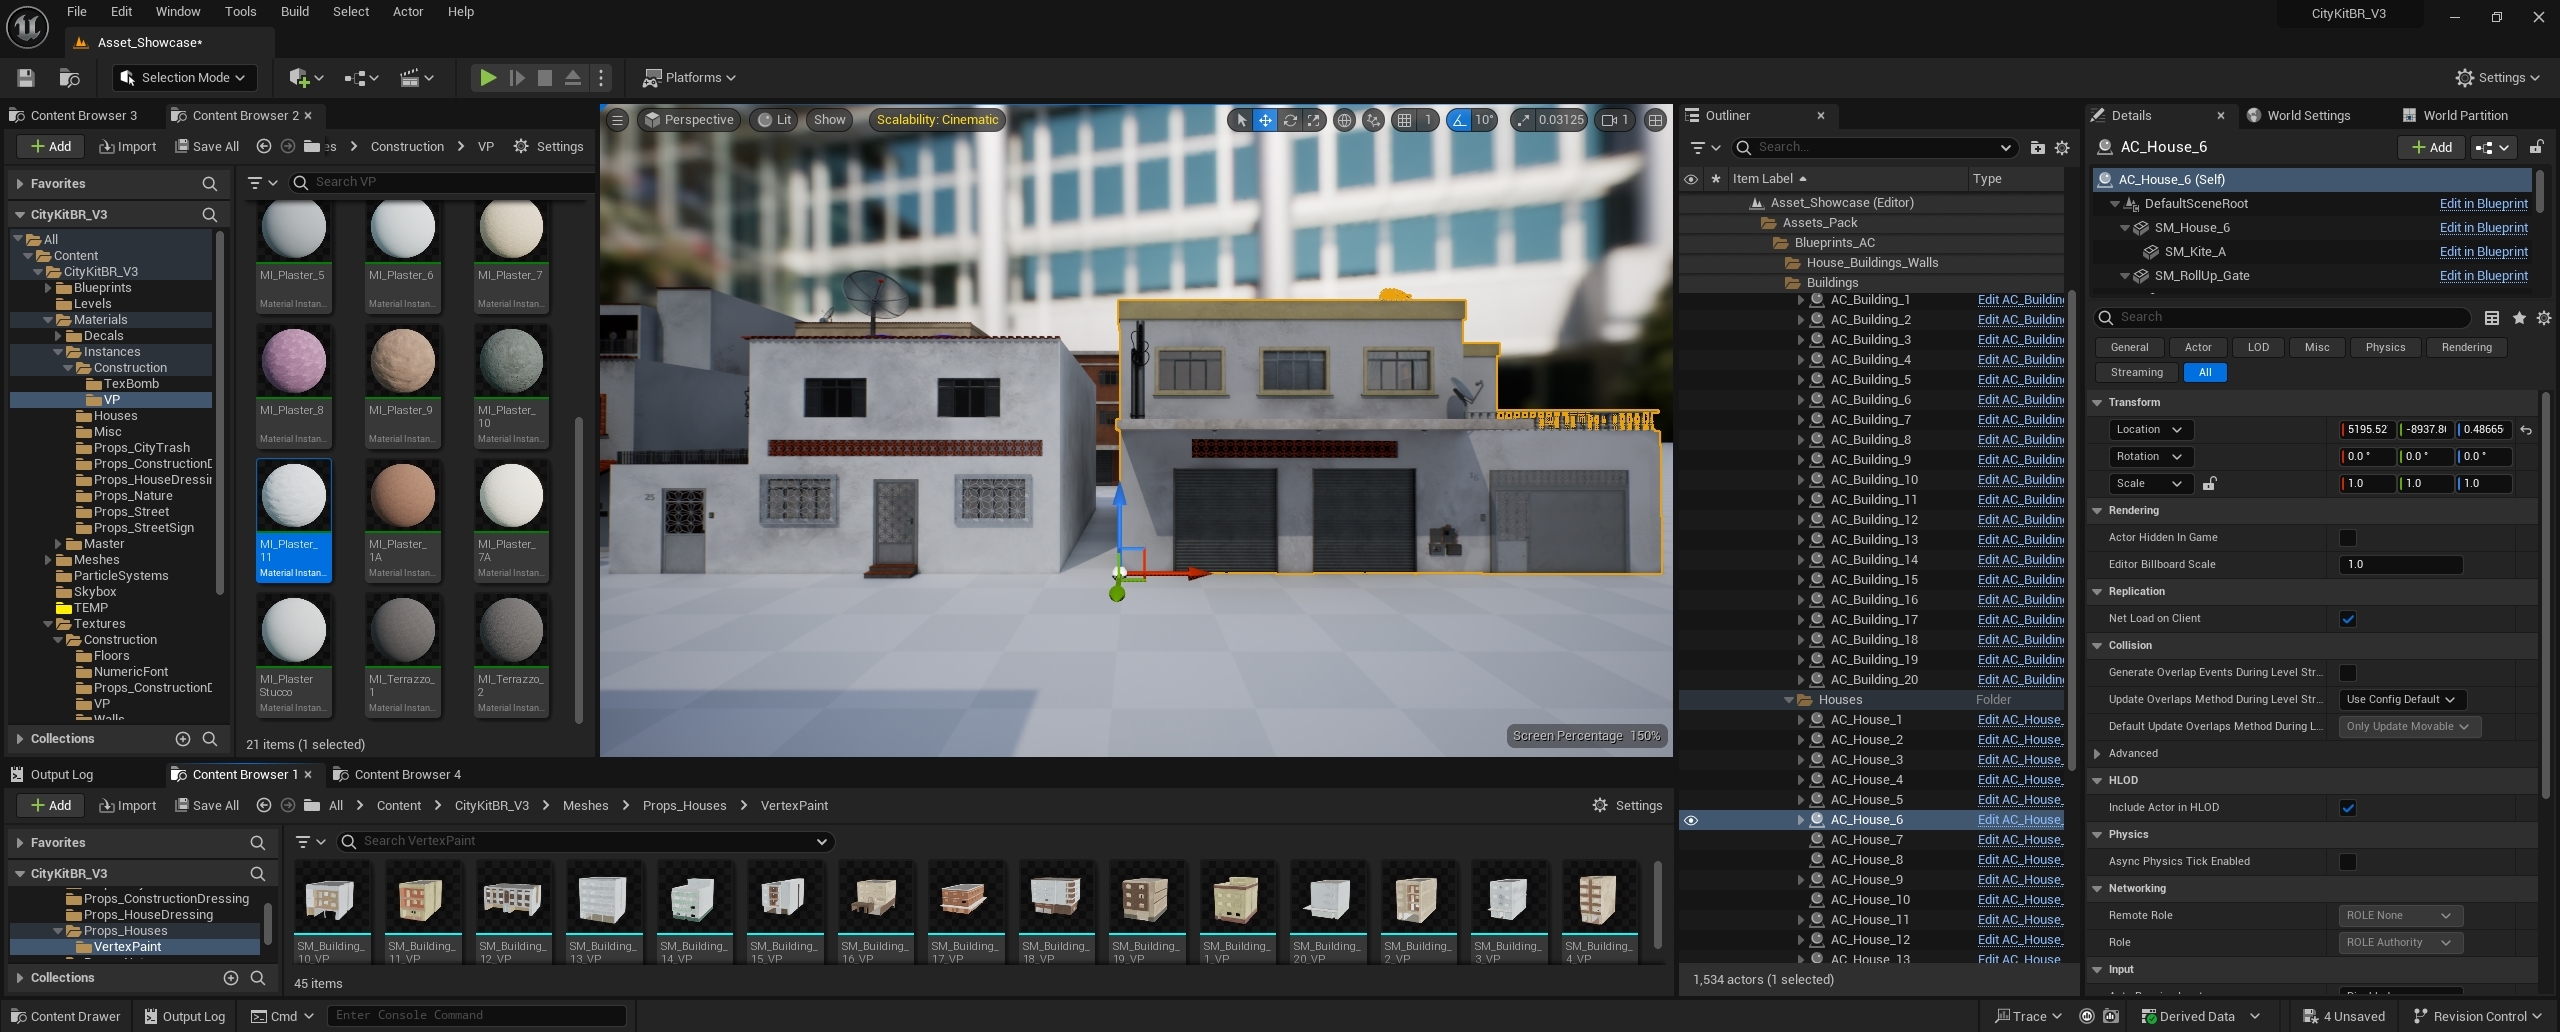The height and width of the screenshot is (1032, 2560).
Task: Click the Add component button in the Details panel
Action: 2431,147
